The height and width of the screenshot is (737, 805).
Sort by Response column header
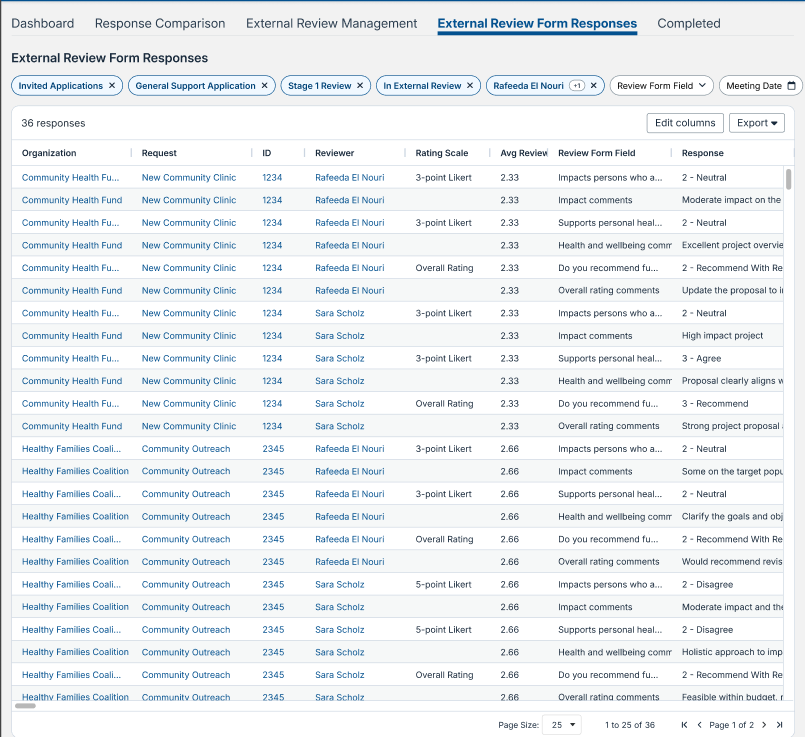tap(702, 153)
